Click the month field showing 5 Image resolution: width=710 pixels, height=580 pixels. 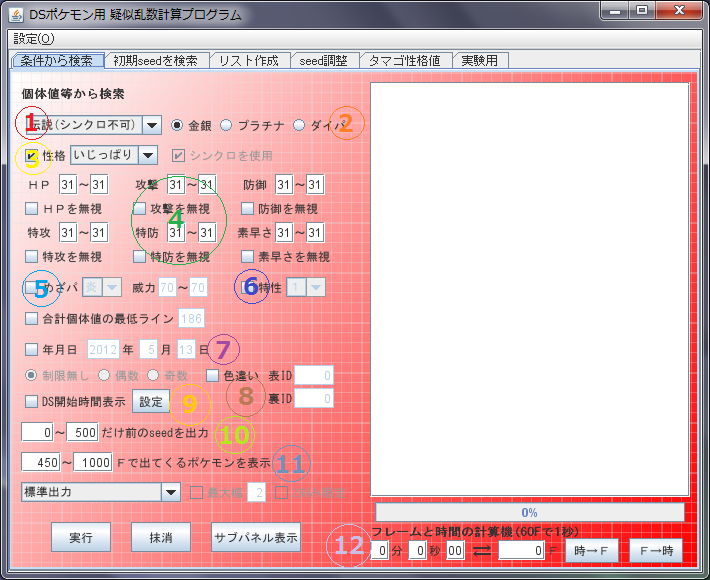tap(148, 350)
